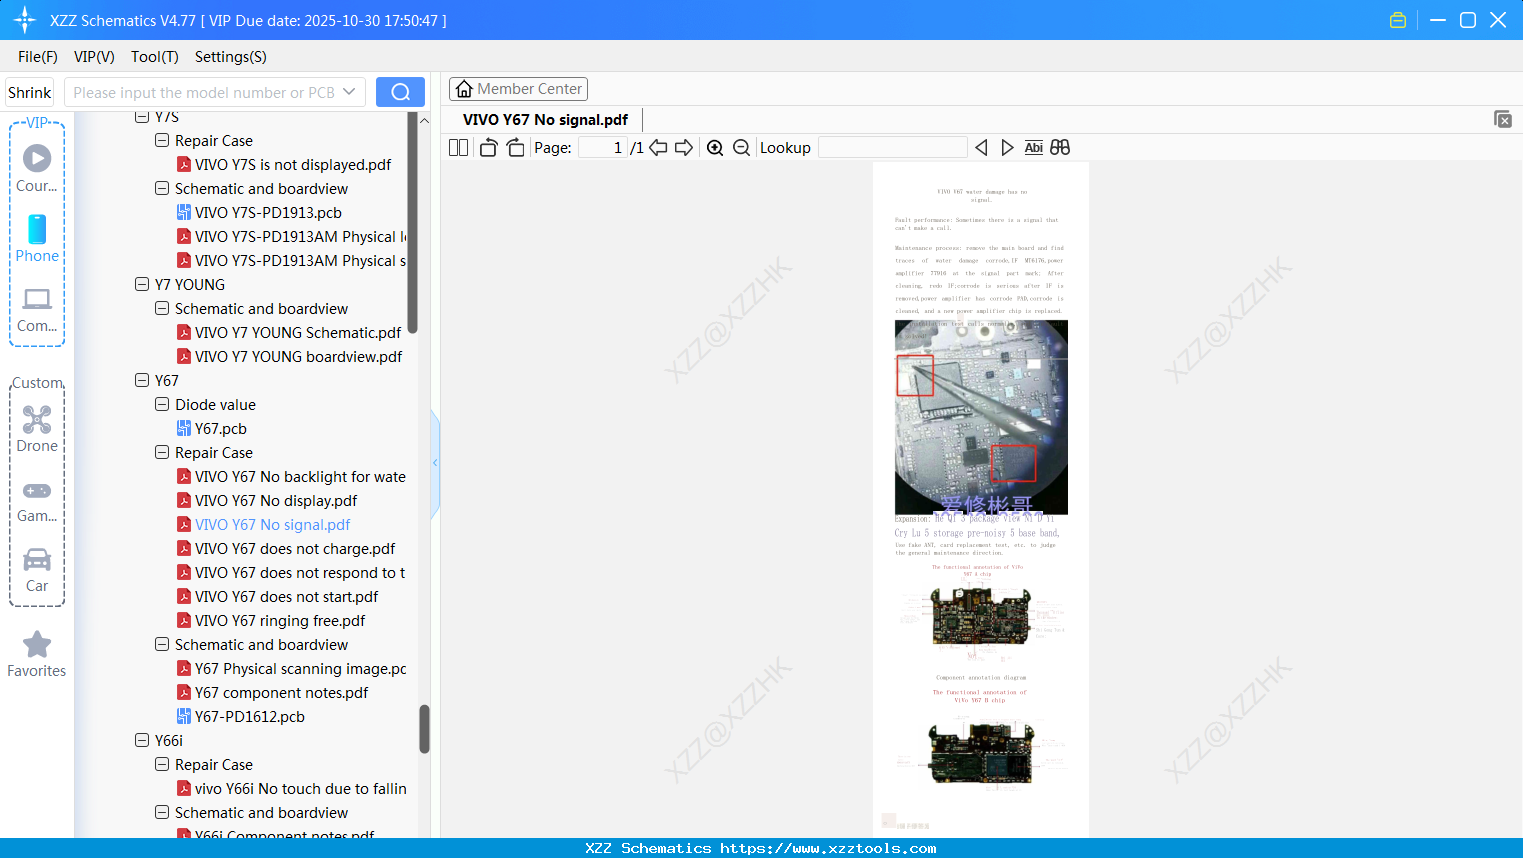Click the file tree vertical scrollbar
1523x858 pixels.
[424, 728]
